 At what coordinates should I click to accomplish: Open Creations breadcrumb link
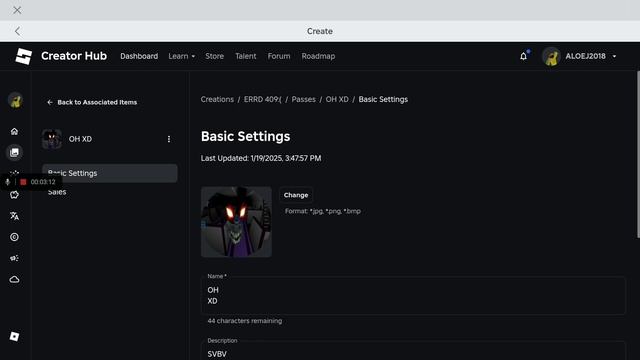point(217,99)
